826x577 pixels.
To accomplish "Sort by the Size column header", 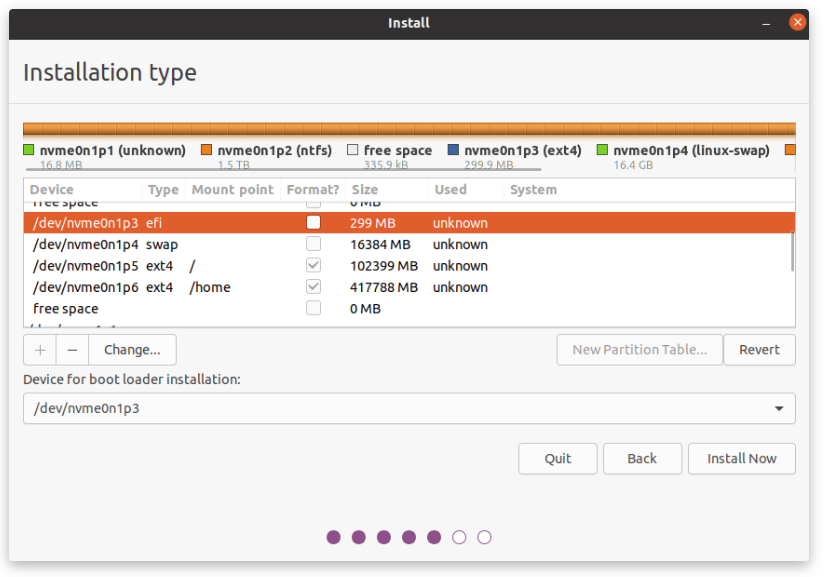I will (365, 190).
